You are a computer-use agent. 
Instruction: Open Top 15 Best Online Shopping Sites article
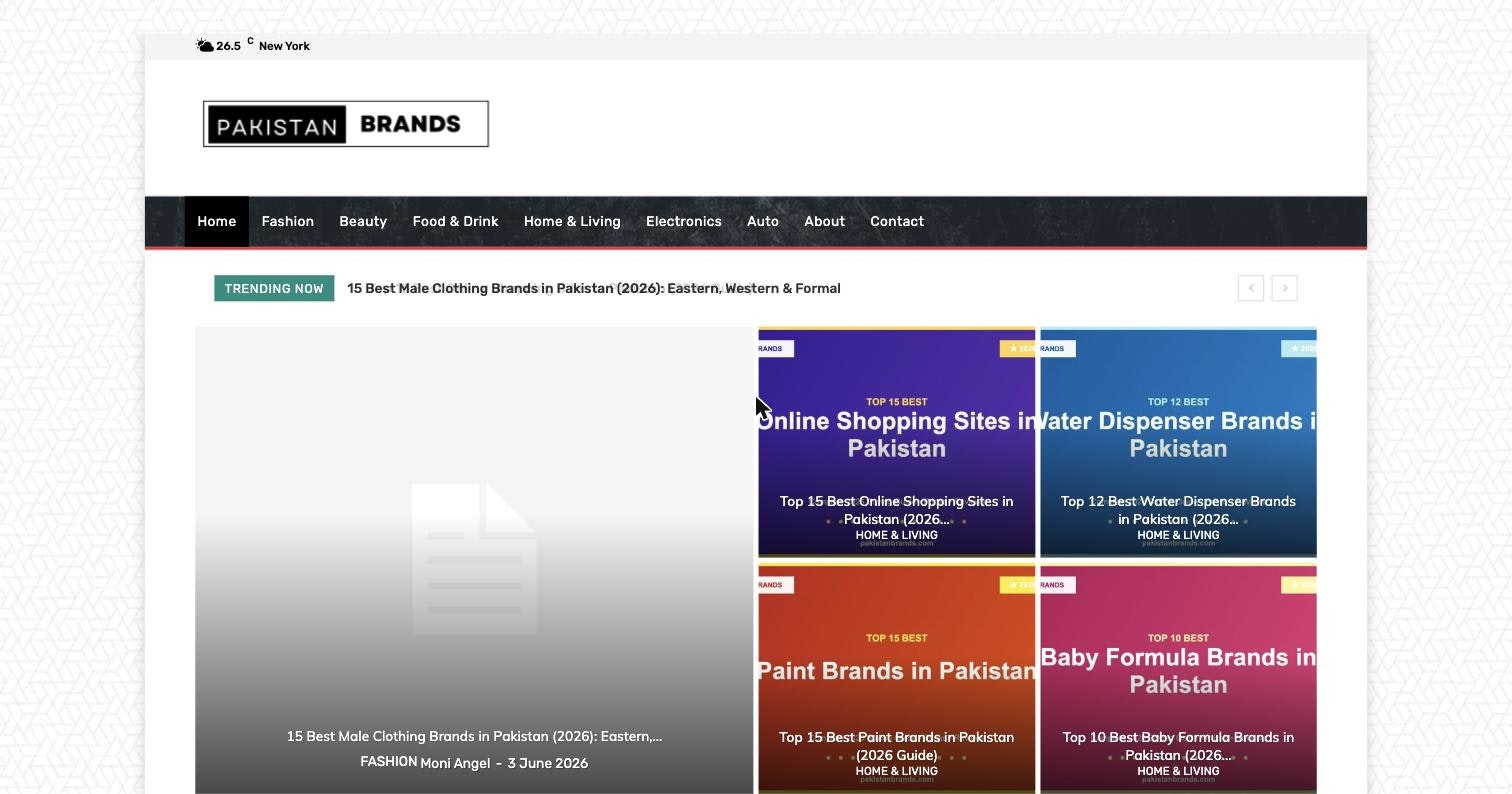(x=896, y=510)
